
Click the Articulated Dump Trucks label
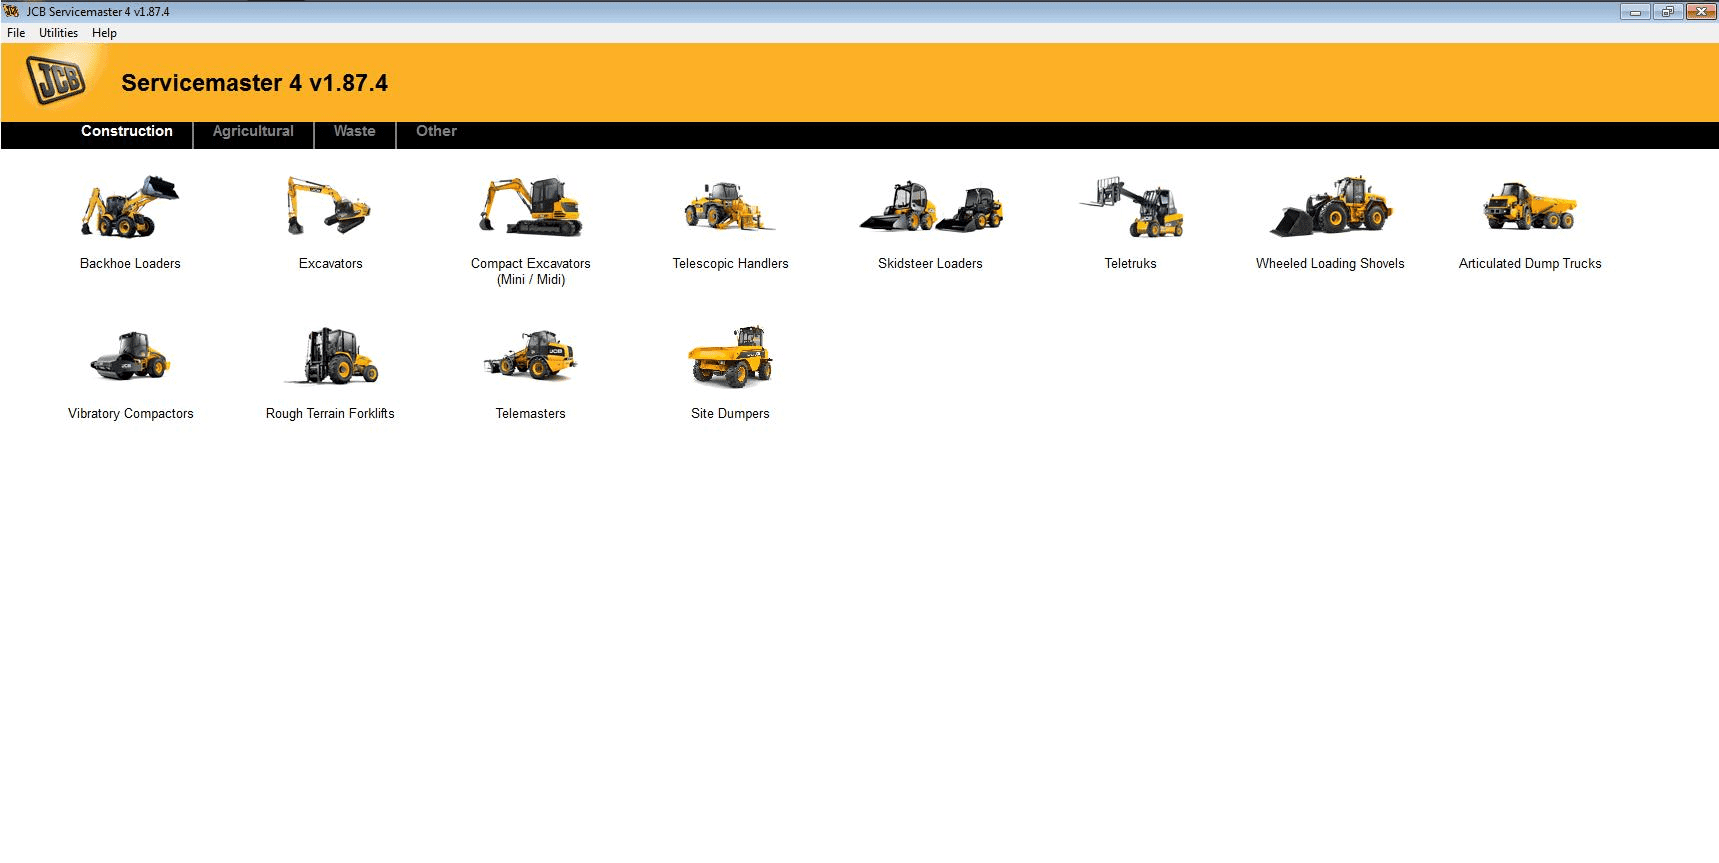[x=1530, y=264]
